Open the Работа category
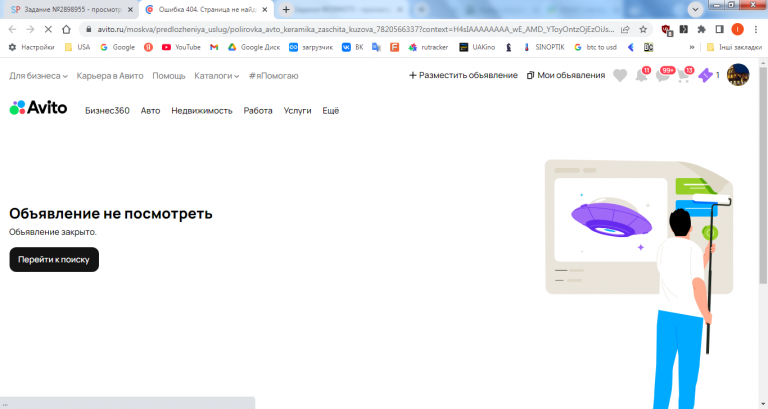Viewport: 768px width, 409px height. pyautogui.click(x=258, y=111)
